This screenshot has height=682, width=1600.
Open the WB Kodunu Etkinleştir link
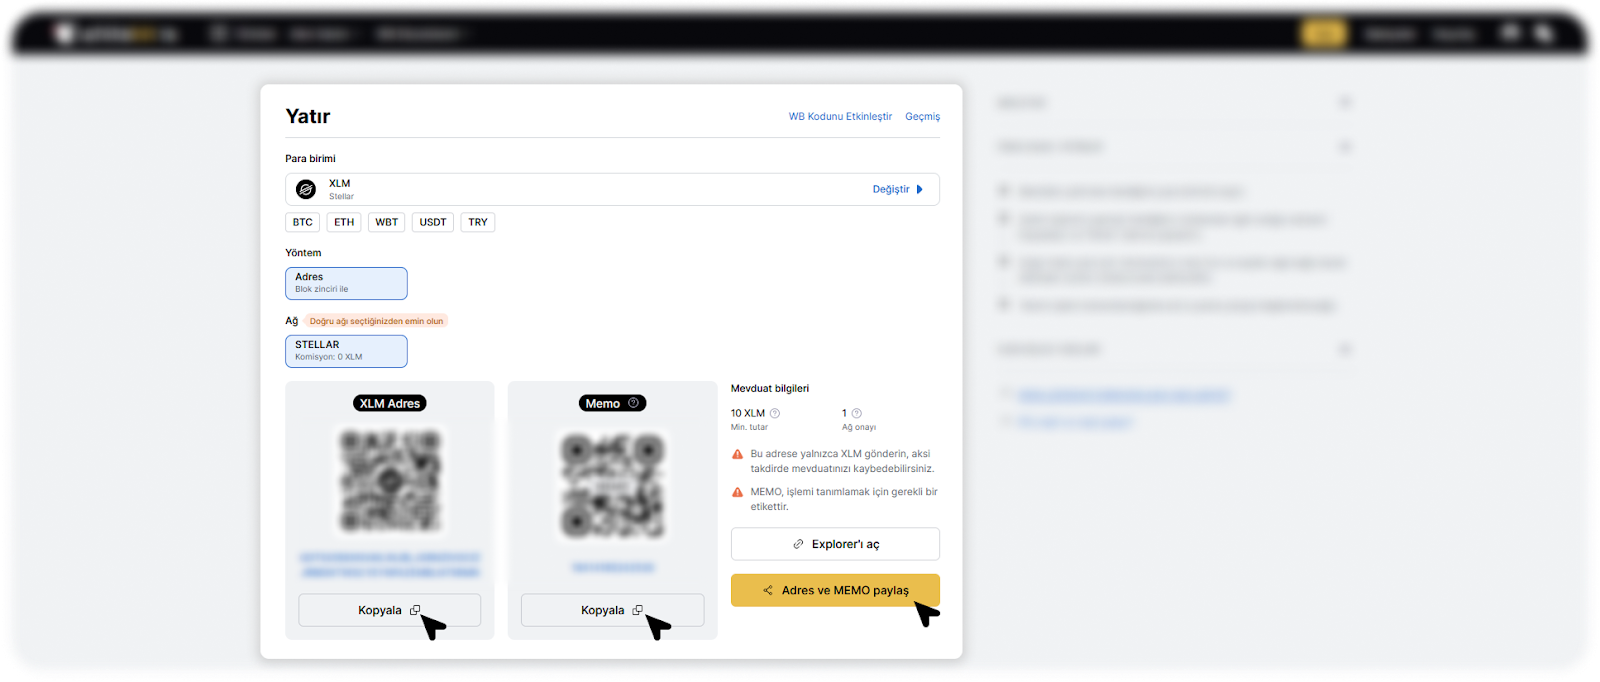840,116
